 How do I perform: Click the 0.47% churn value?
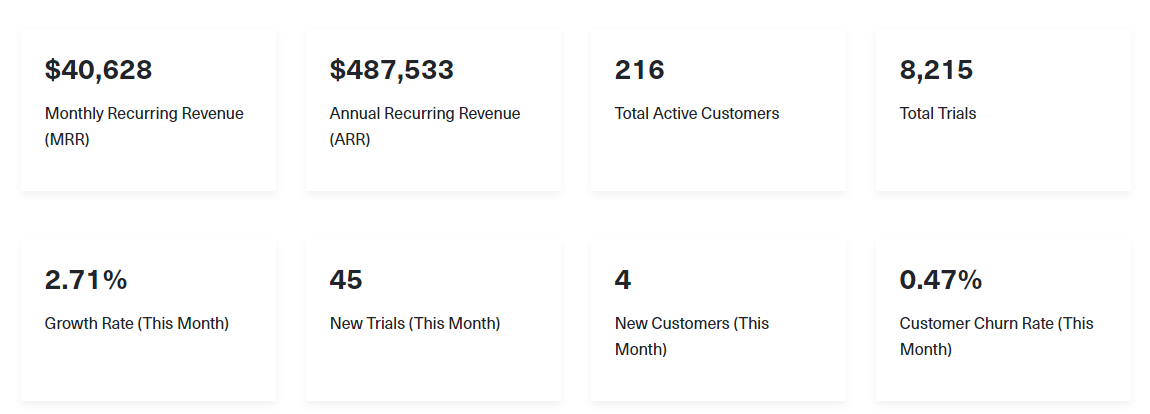[941, 280]
